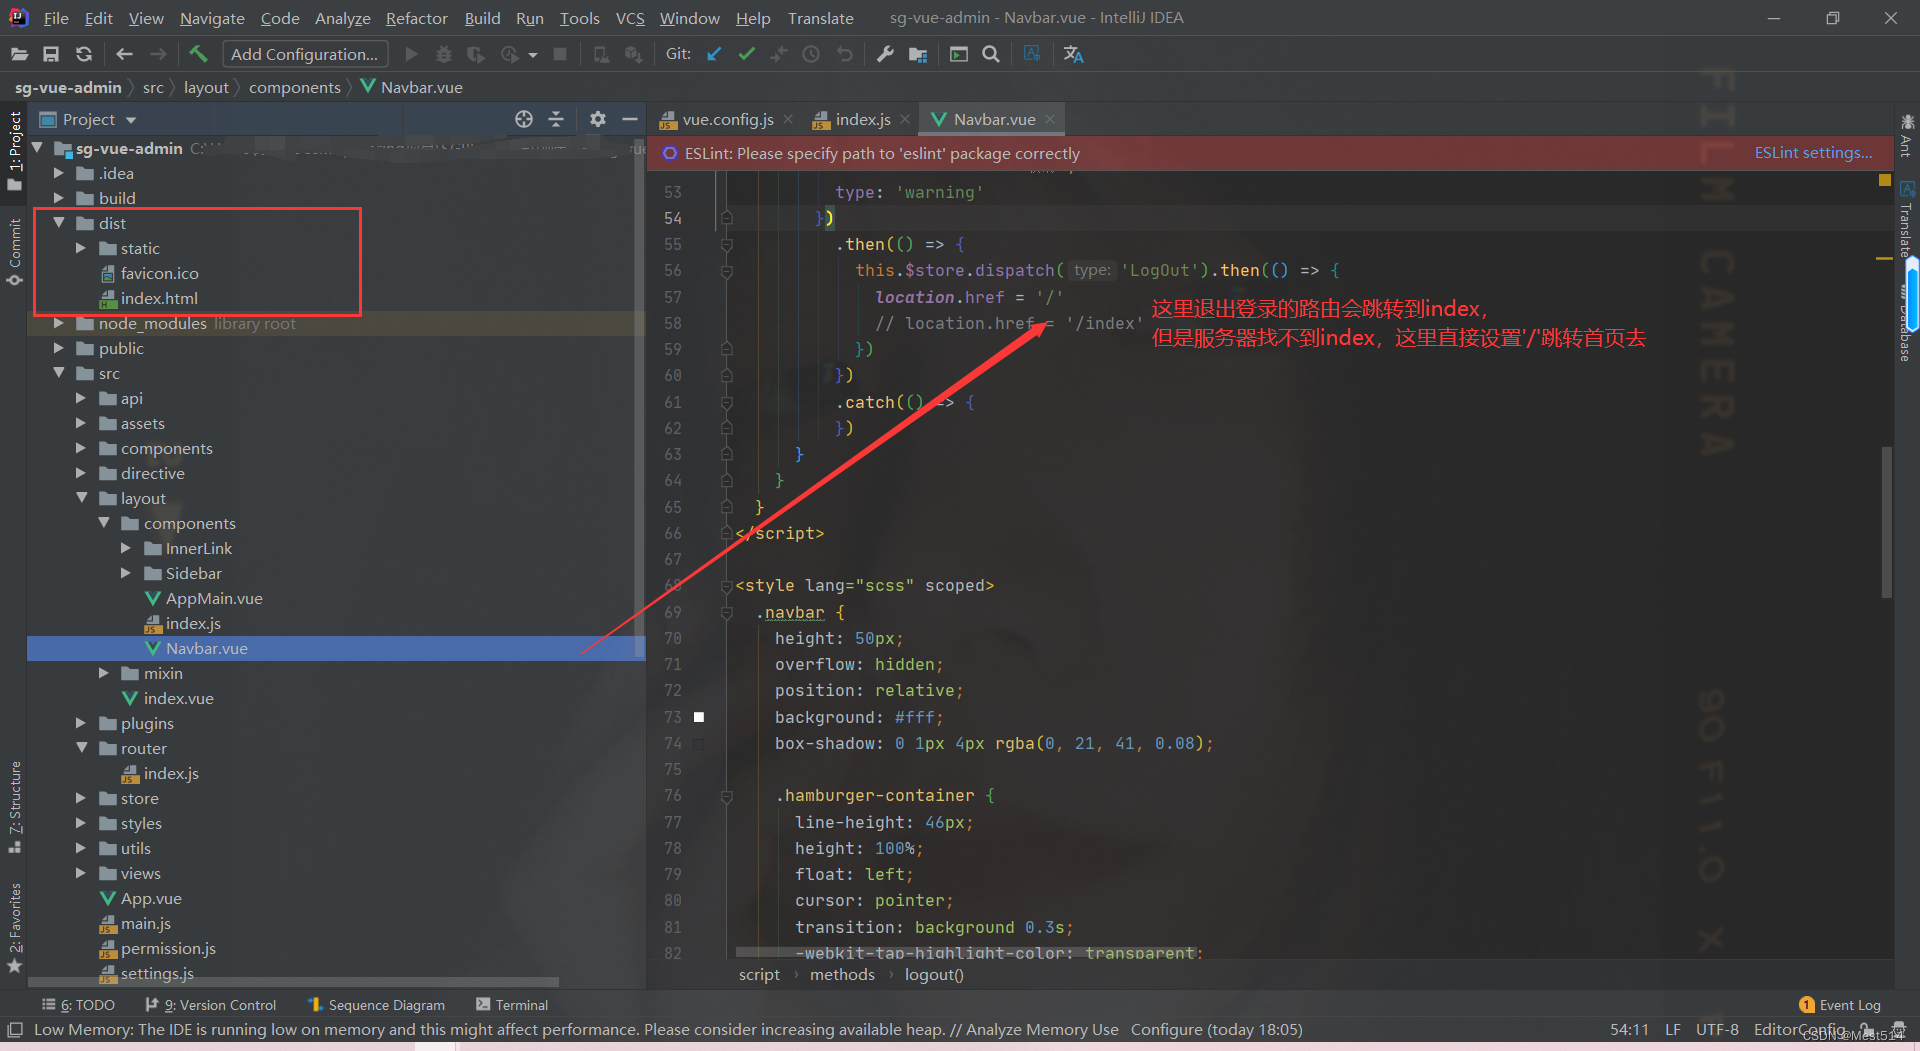Collapse all in the Project panel
Viewport: 1920px width, 1051px height.
pyautogui.click(x=556, y=119)
